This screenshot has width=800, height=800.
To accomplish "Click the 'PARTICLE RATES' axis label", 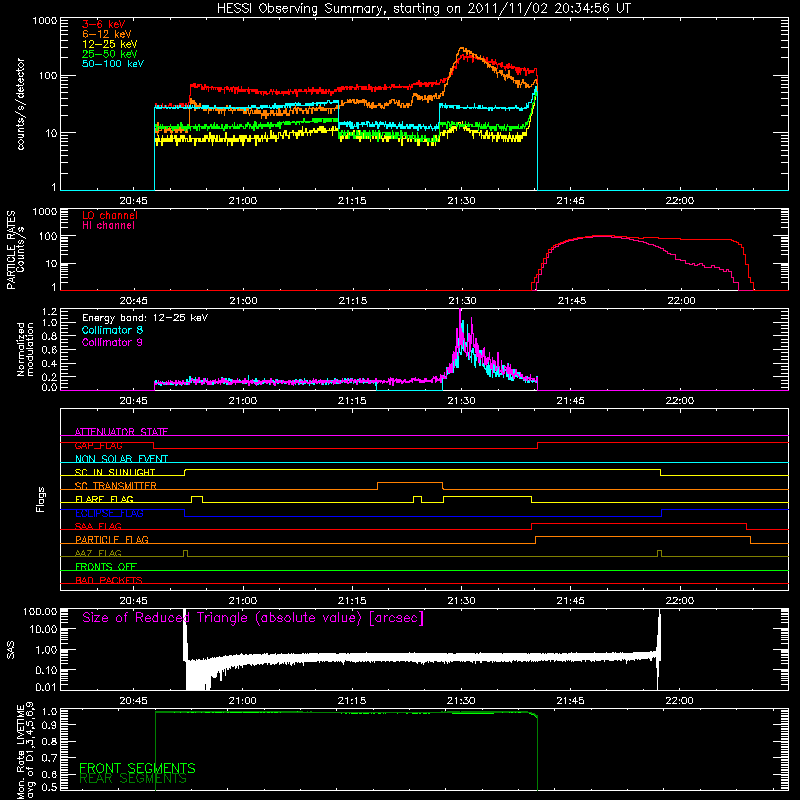I will [x=11, y=250].
